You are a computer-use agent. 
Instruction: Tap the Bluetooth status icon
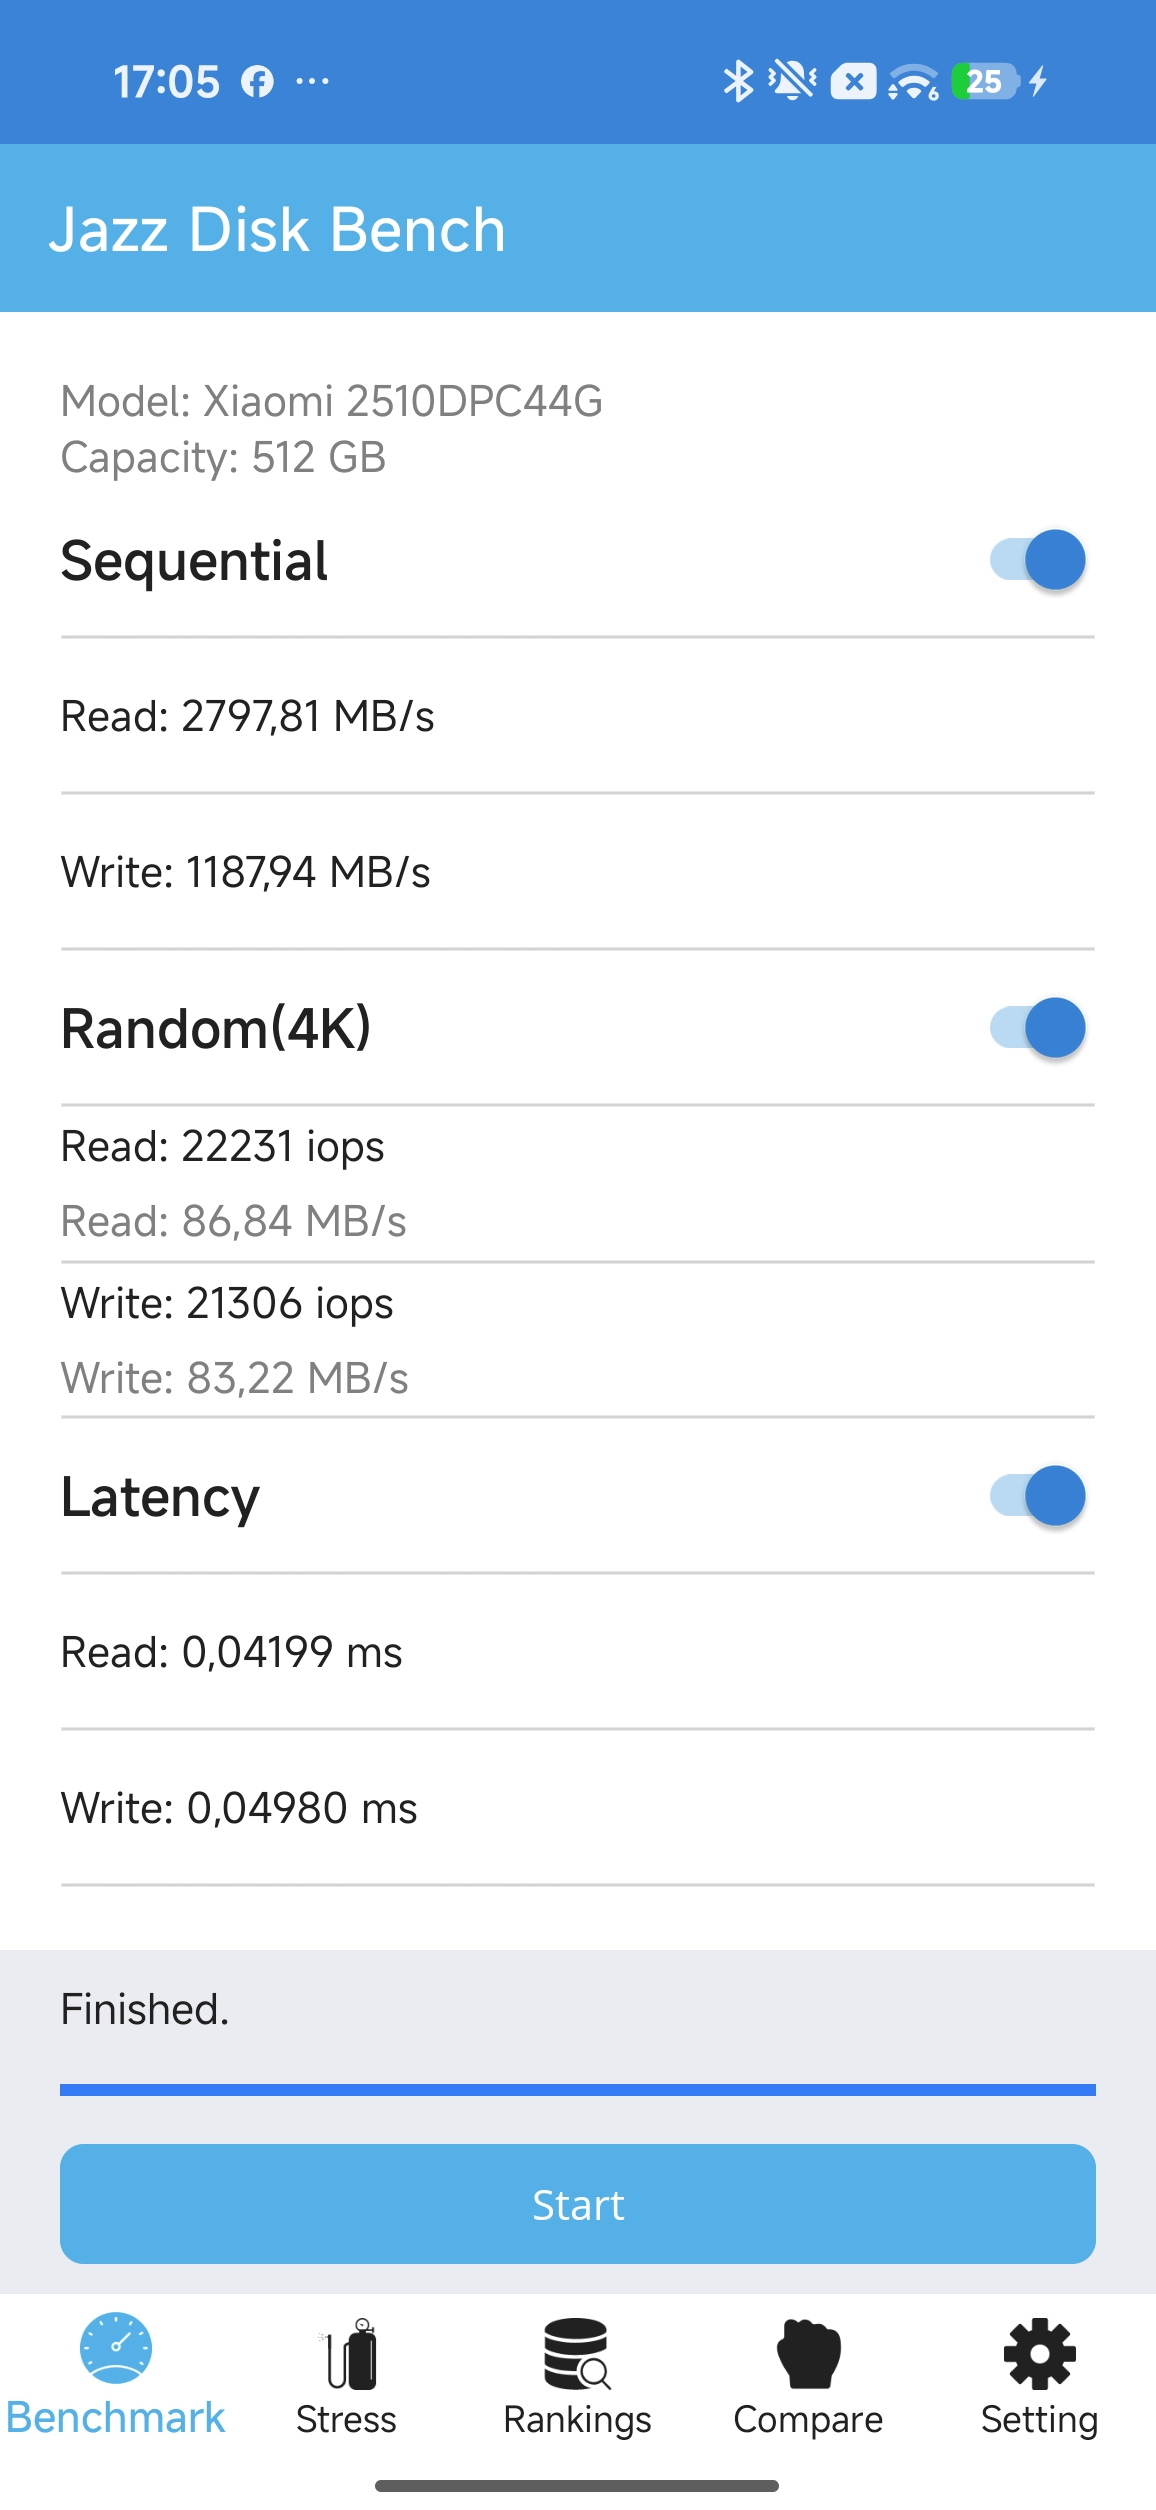(738, 81)
